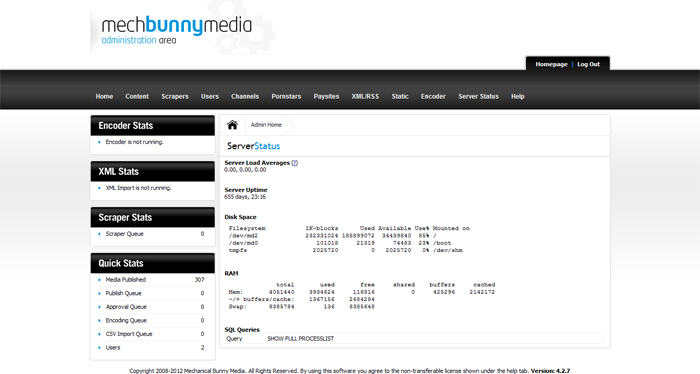Viewport: 700px width, 374px height.
Task: Click the Mem: row in RAM table
Action: click(x=362, y=292)
